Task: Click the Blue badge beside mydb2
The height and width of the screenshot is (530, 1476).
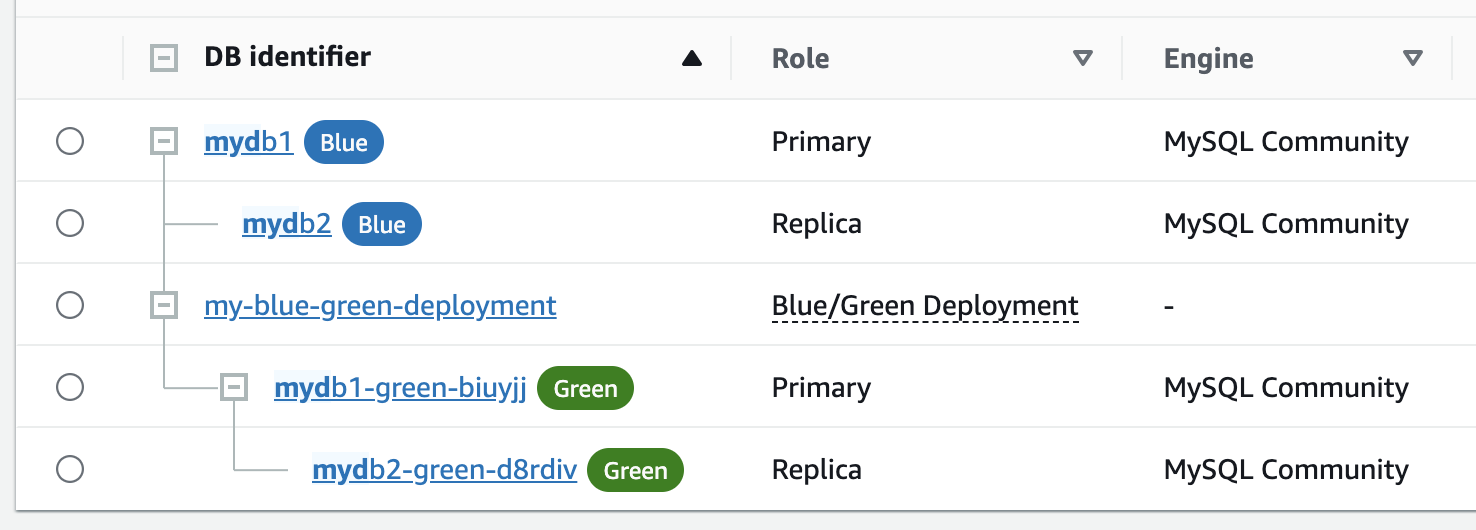Action: (381, 225)
